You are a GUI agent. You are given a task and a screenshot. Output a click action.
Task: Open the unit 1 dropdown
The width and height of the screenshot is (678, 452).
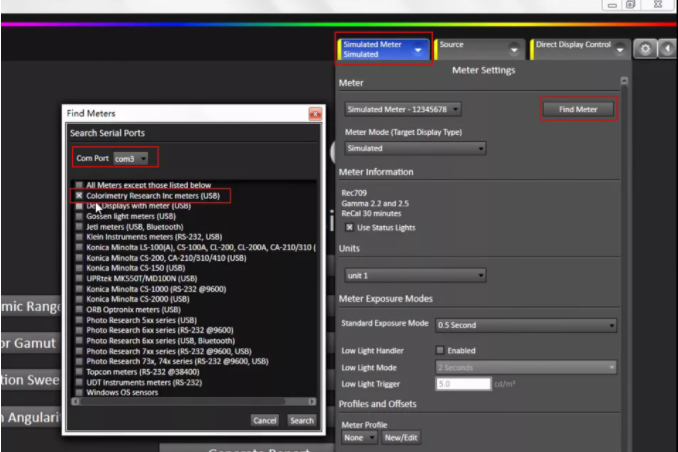(415, 276)
